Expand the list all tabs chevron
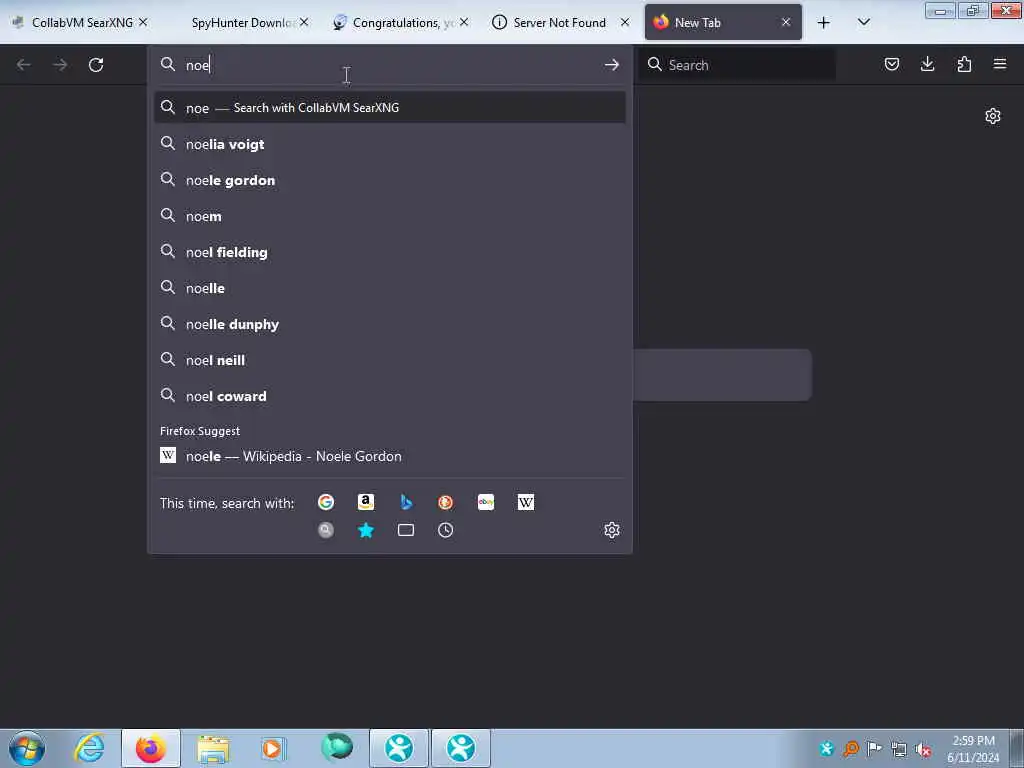The height and width of the screenshot is (768, 1024). (x=863, y=23)
